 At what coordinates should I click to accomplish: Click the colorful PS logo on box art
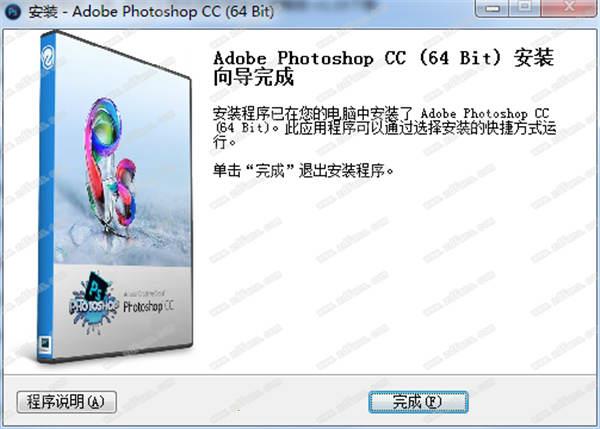[110, 165]
